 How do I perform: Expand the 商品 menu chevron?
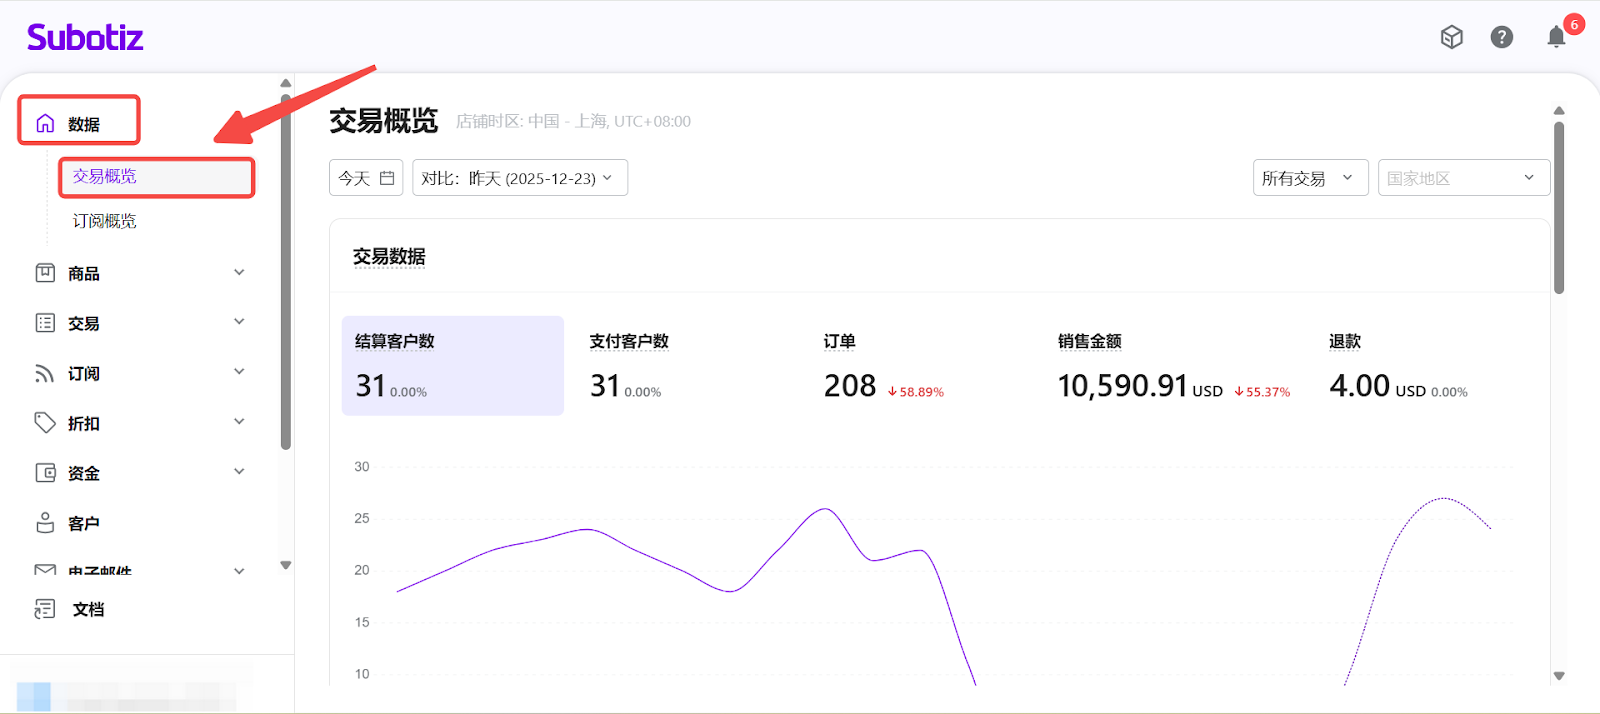tap(239, 273)
